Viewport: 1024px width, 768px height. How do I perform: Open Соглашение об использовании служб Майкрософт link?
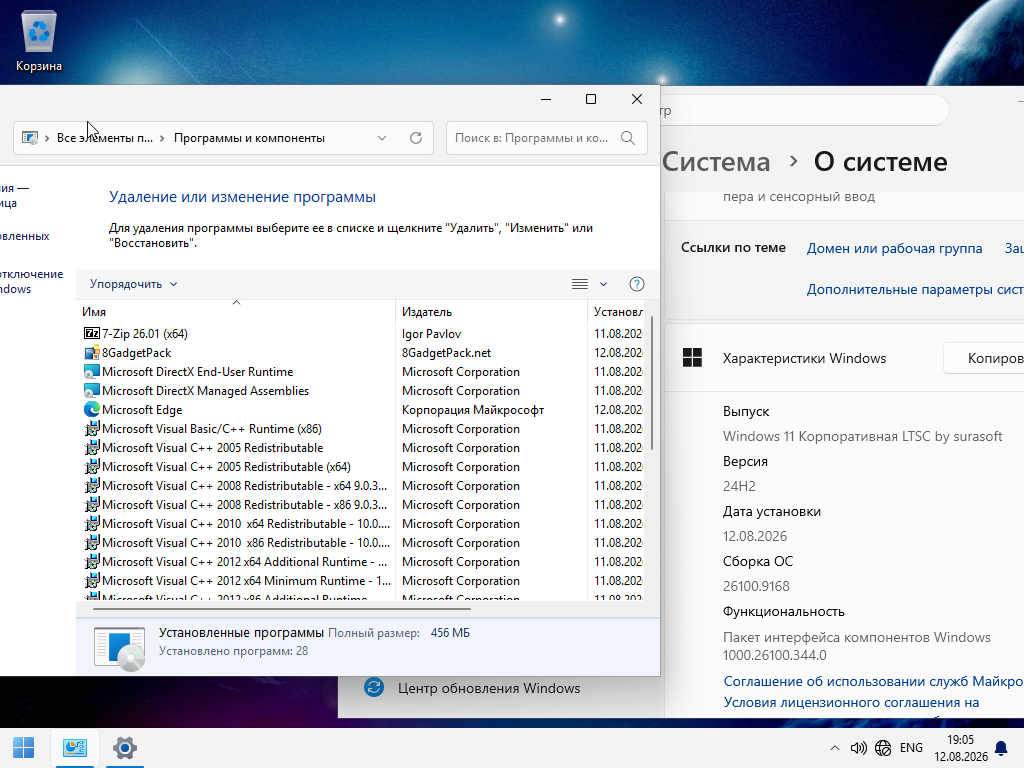click(x=873, y=681)
